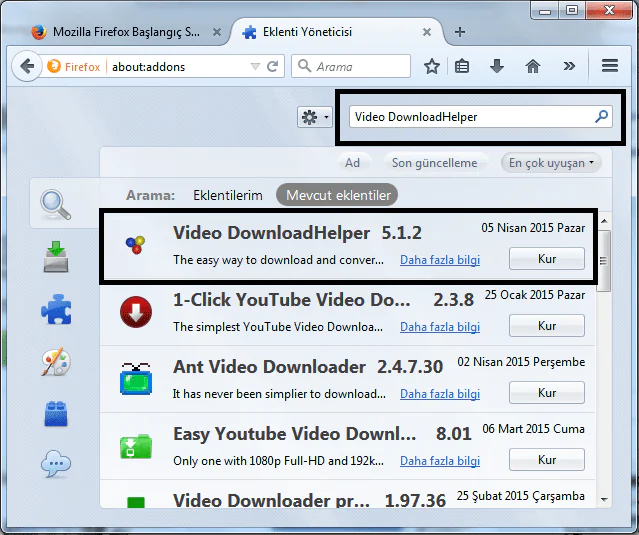Image resolution: width=639 pixels, height=535 pixels.
Task: Click the results list scrollbar thumb
Action: [x=604, y=261]
